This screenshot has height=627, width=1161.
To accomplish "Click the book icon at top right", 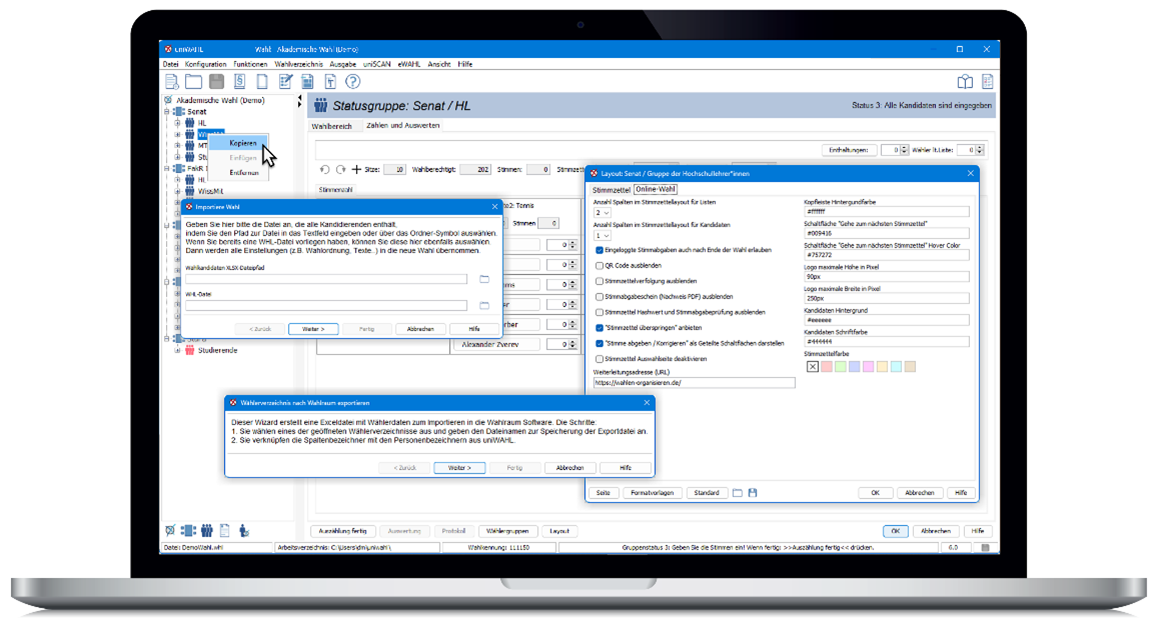I will [x=965, y=82].
